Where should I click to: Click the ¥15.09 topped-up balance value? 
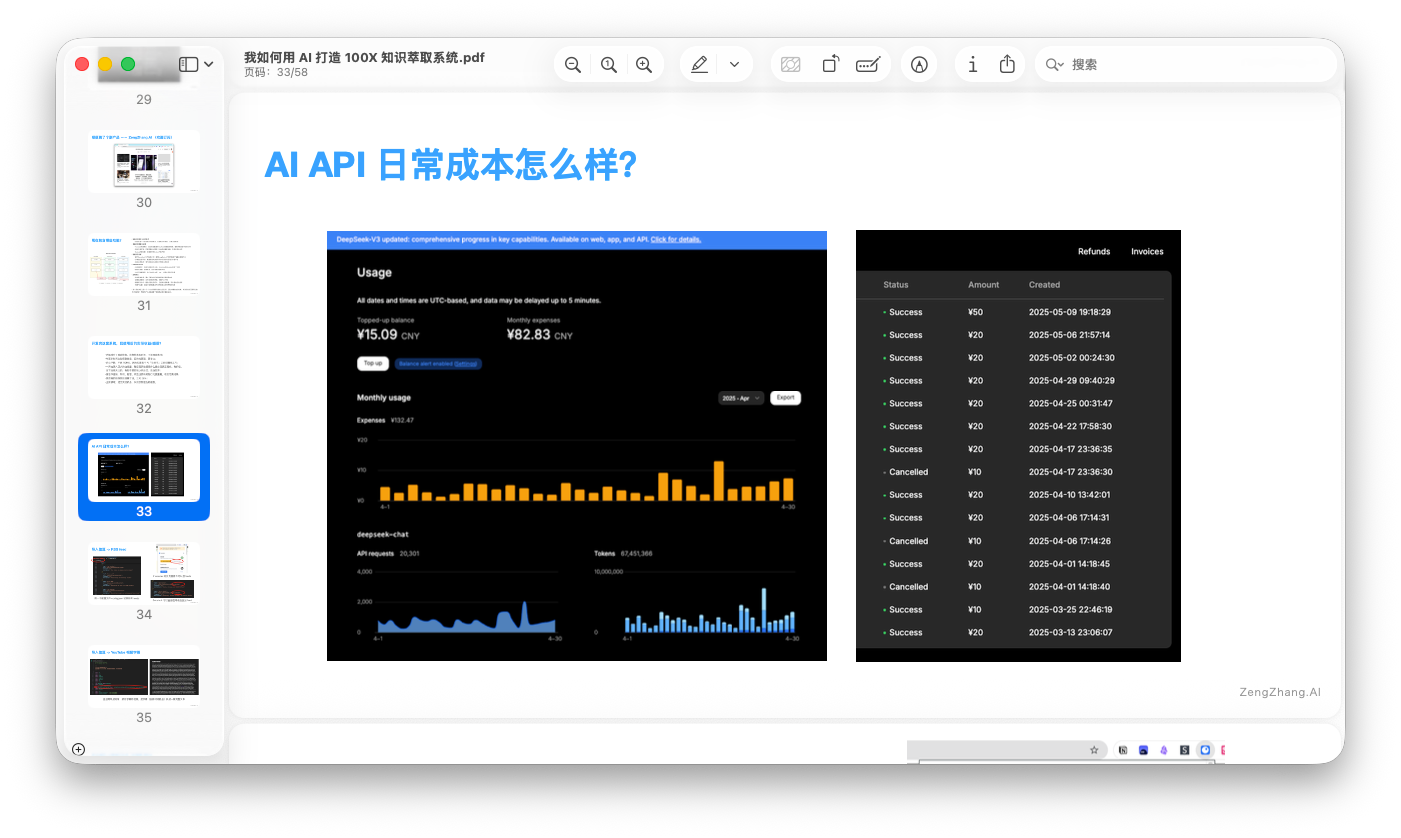click(x=377, y=334)
